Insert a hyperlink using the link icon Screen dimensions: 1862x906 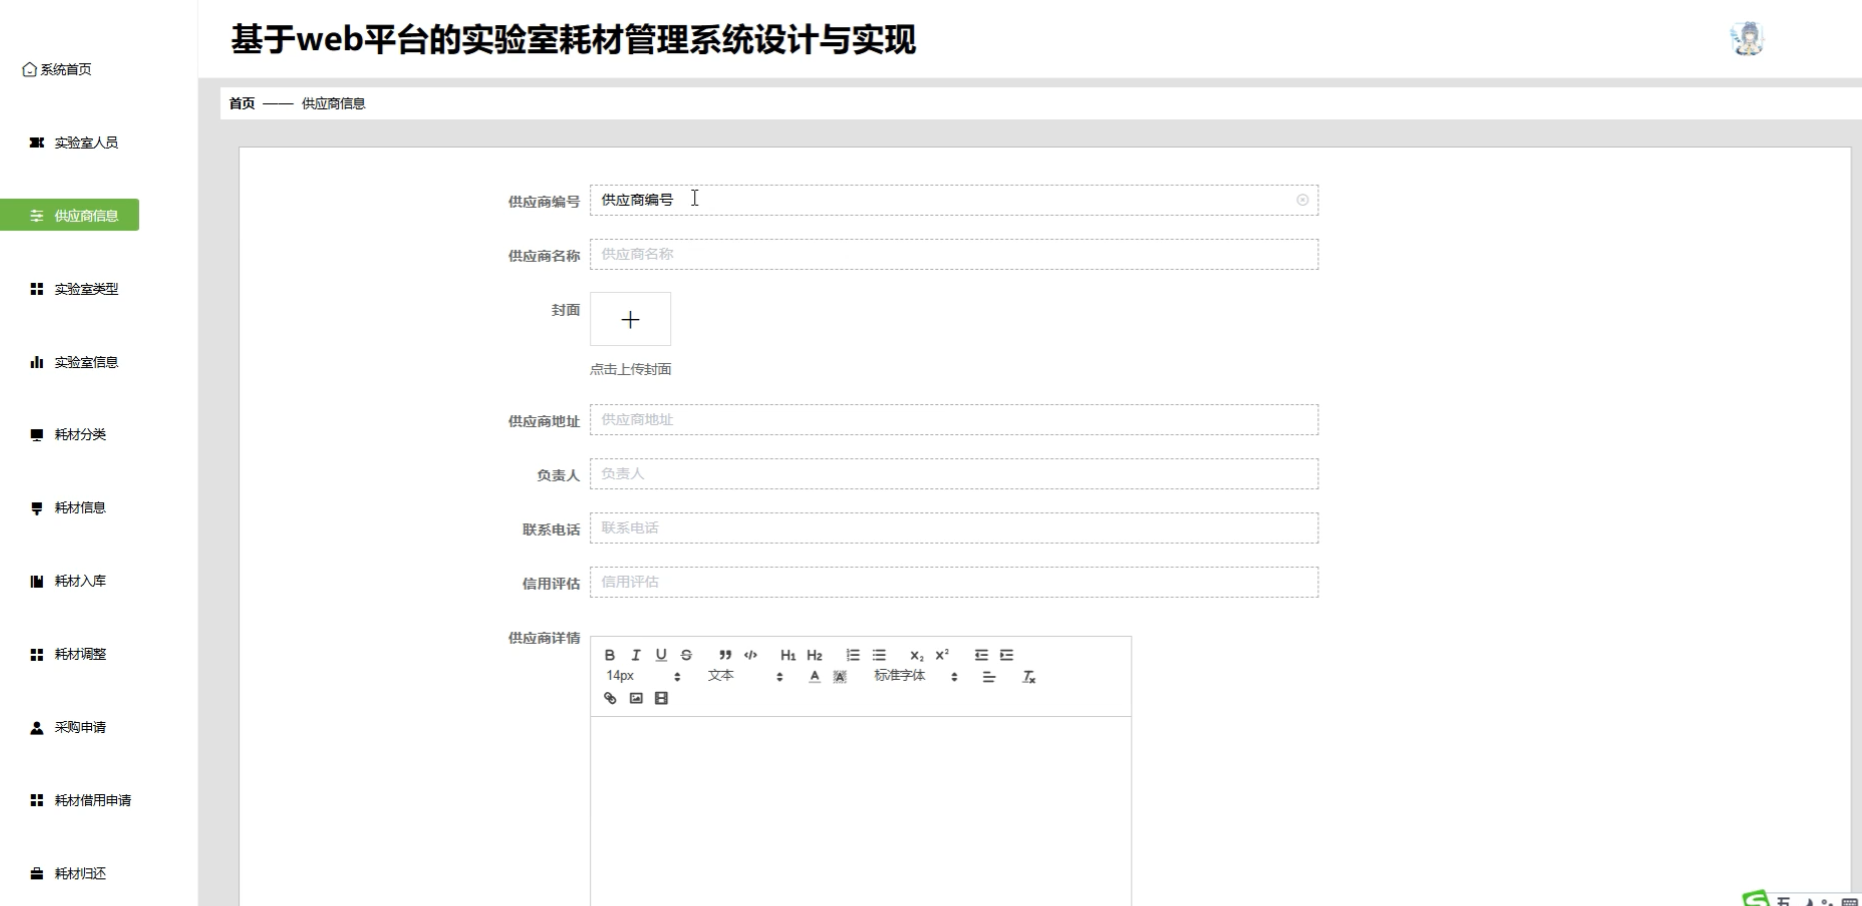[x=611, y=699]
